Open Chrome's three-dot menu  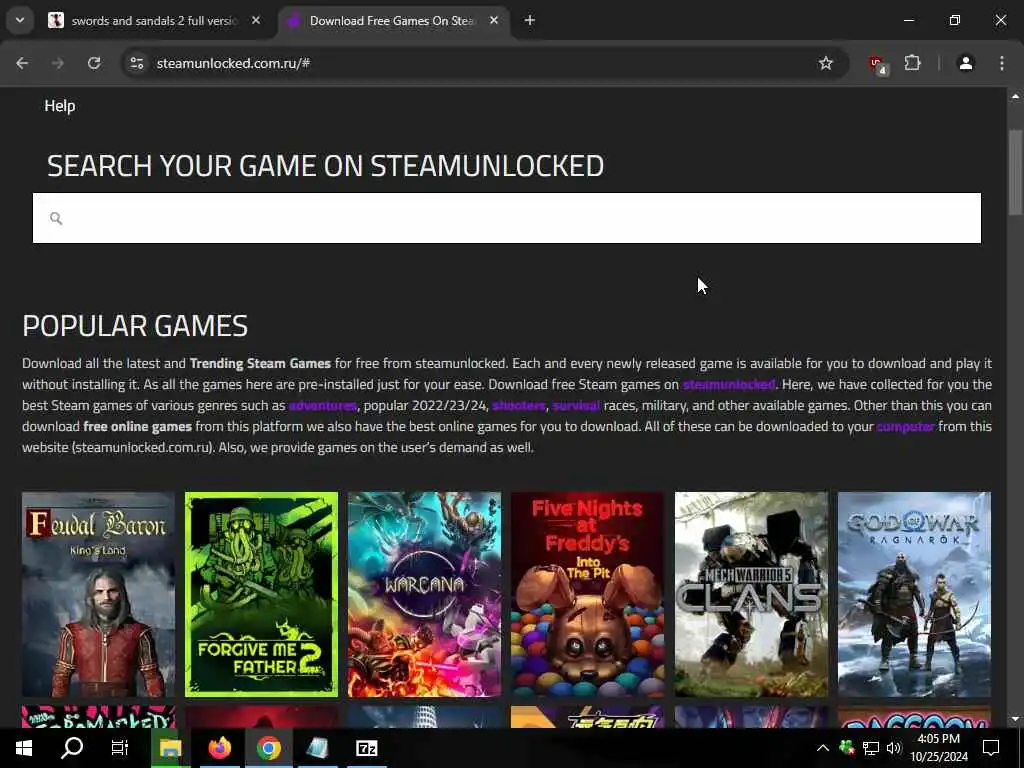[x=1002, y=63]
